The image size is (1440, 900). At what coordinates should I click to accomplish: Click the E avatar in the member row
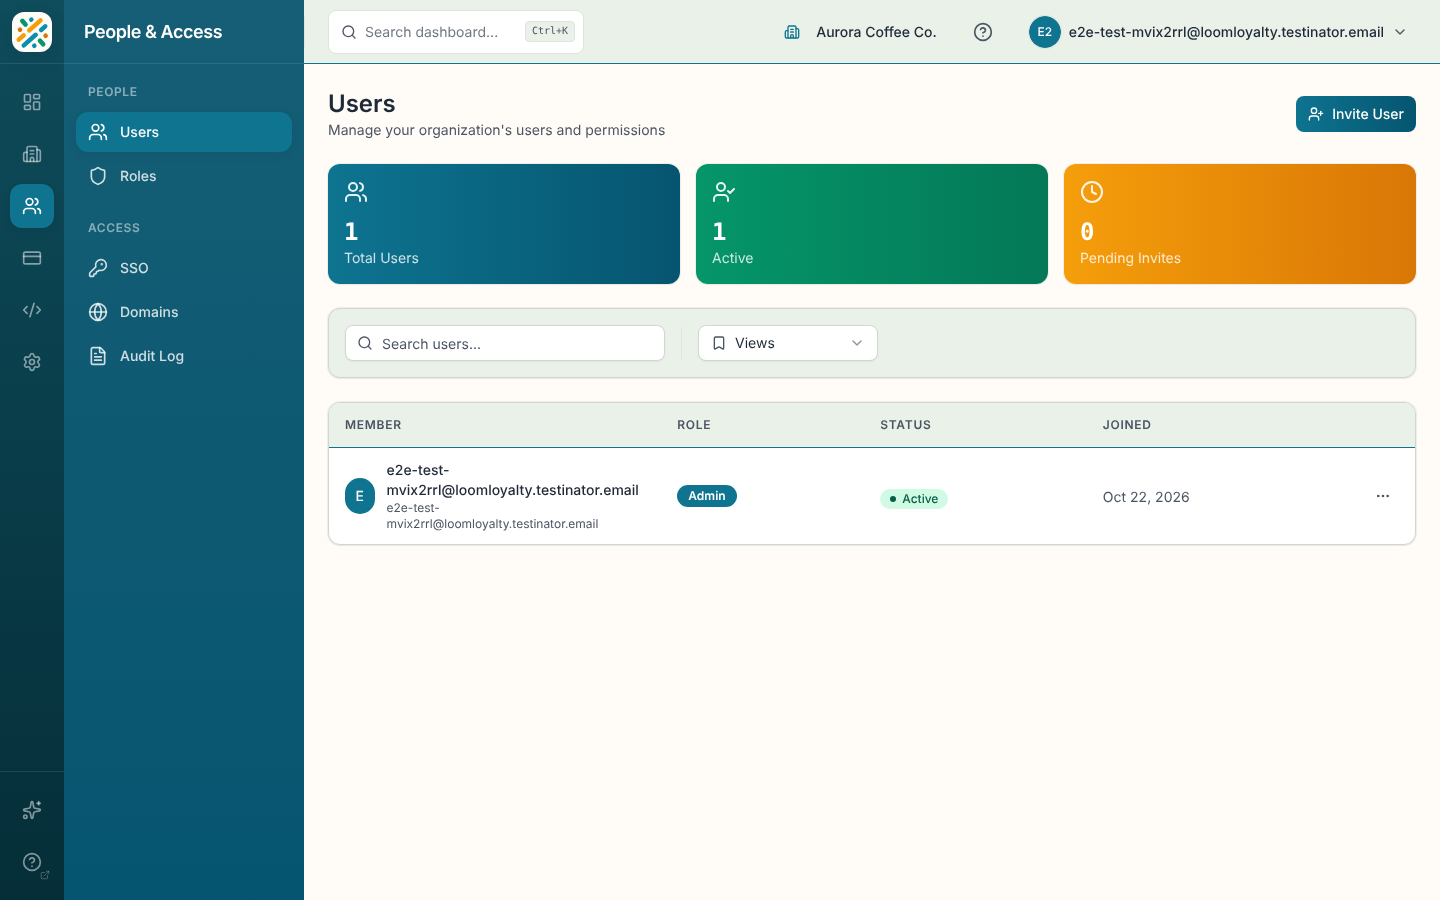360,496
